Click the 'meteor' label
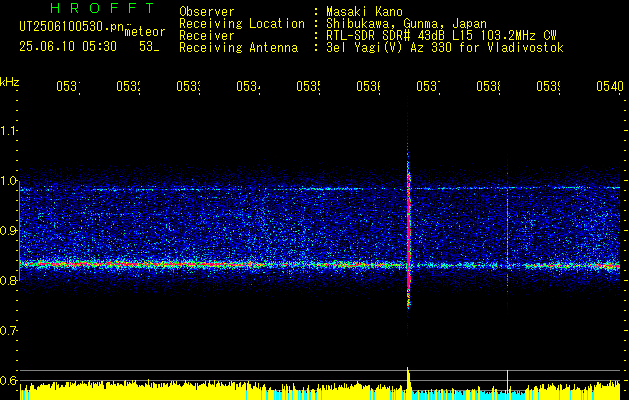 coord(145,32)
